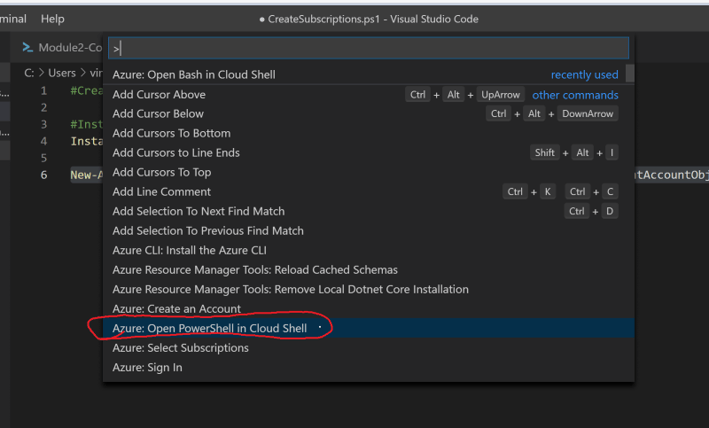Select the Add Cursor Below command
The height and width of the screenshot is (428, 709).
158,114
